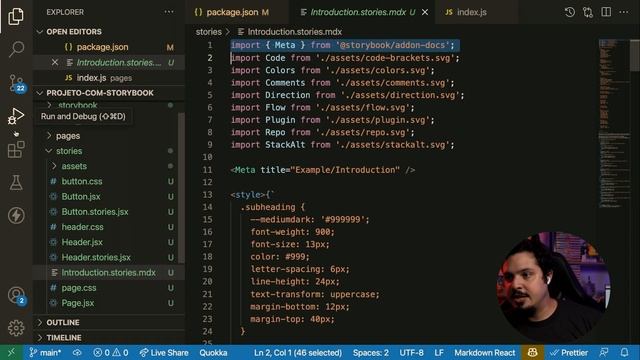Change indentation via Spaces: 2
Viewport: 640px width, 360px height.
coord(371,353)
